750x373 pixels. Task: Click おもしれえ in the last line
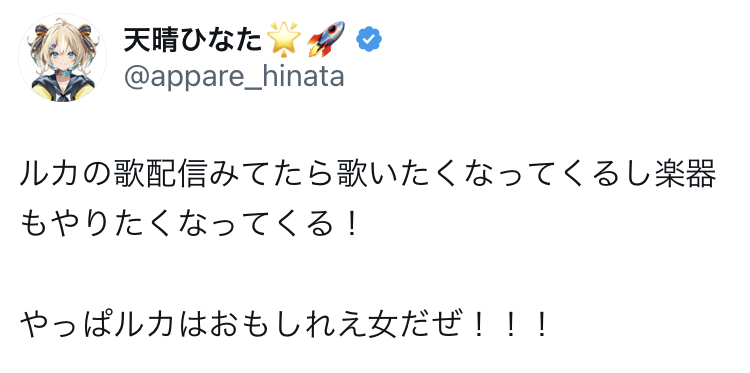[x=269, y=327]
